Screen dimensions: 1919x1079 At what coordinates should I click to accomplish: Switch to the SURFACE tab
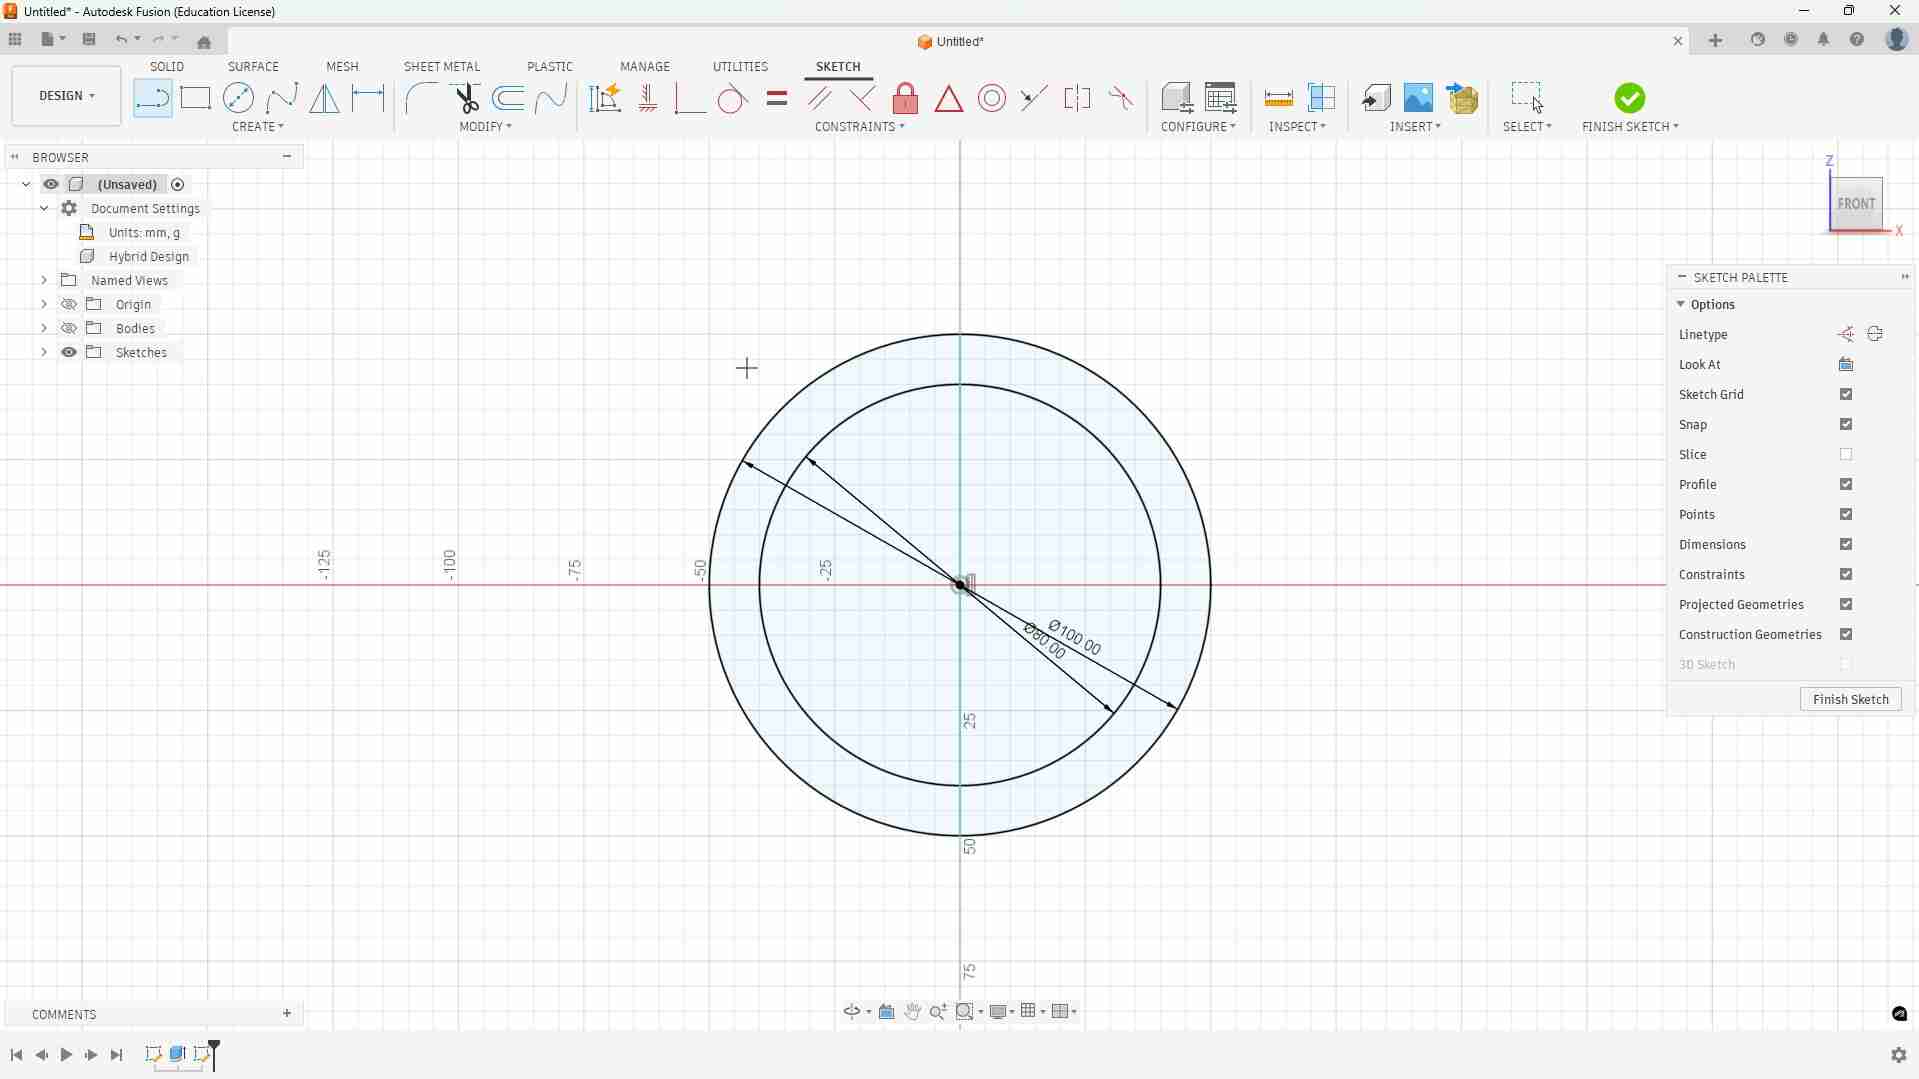pos(253,67)
